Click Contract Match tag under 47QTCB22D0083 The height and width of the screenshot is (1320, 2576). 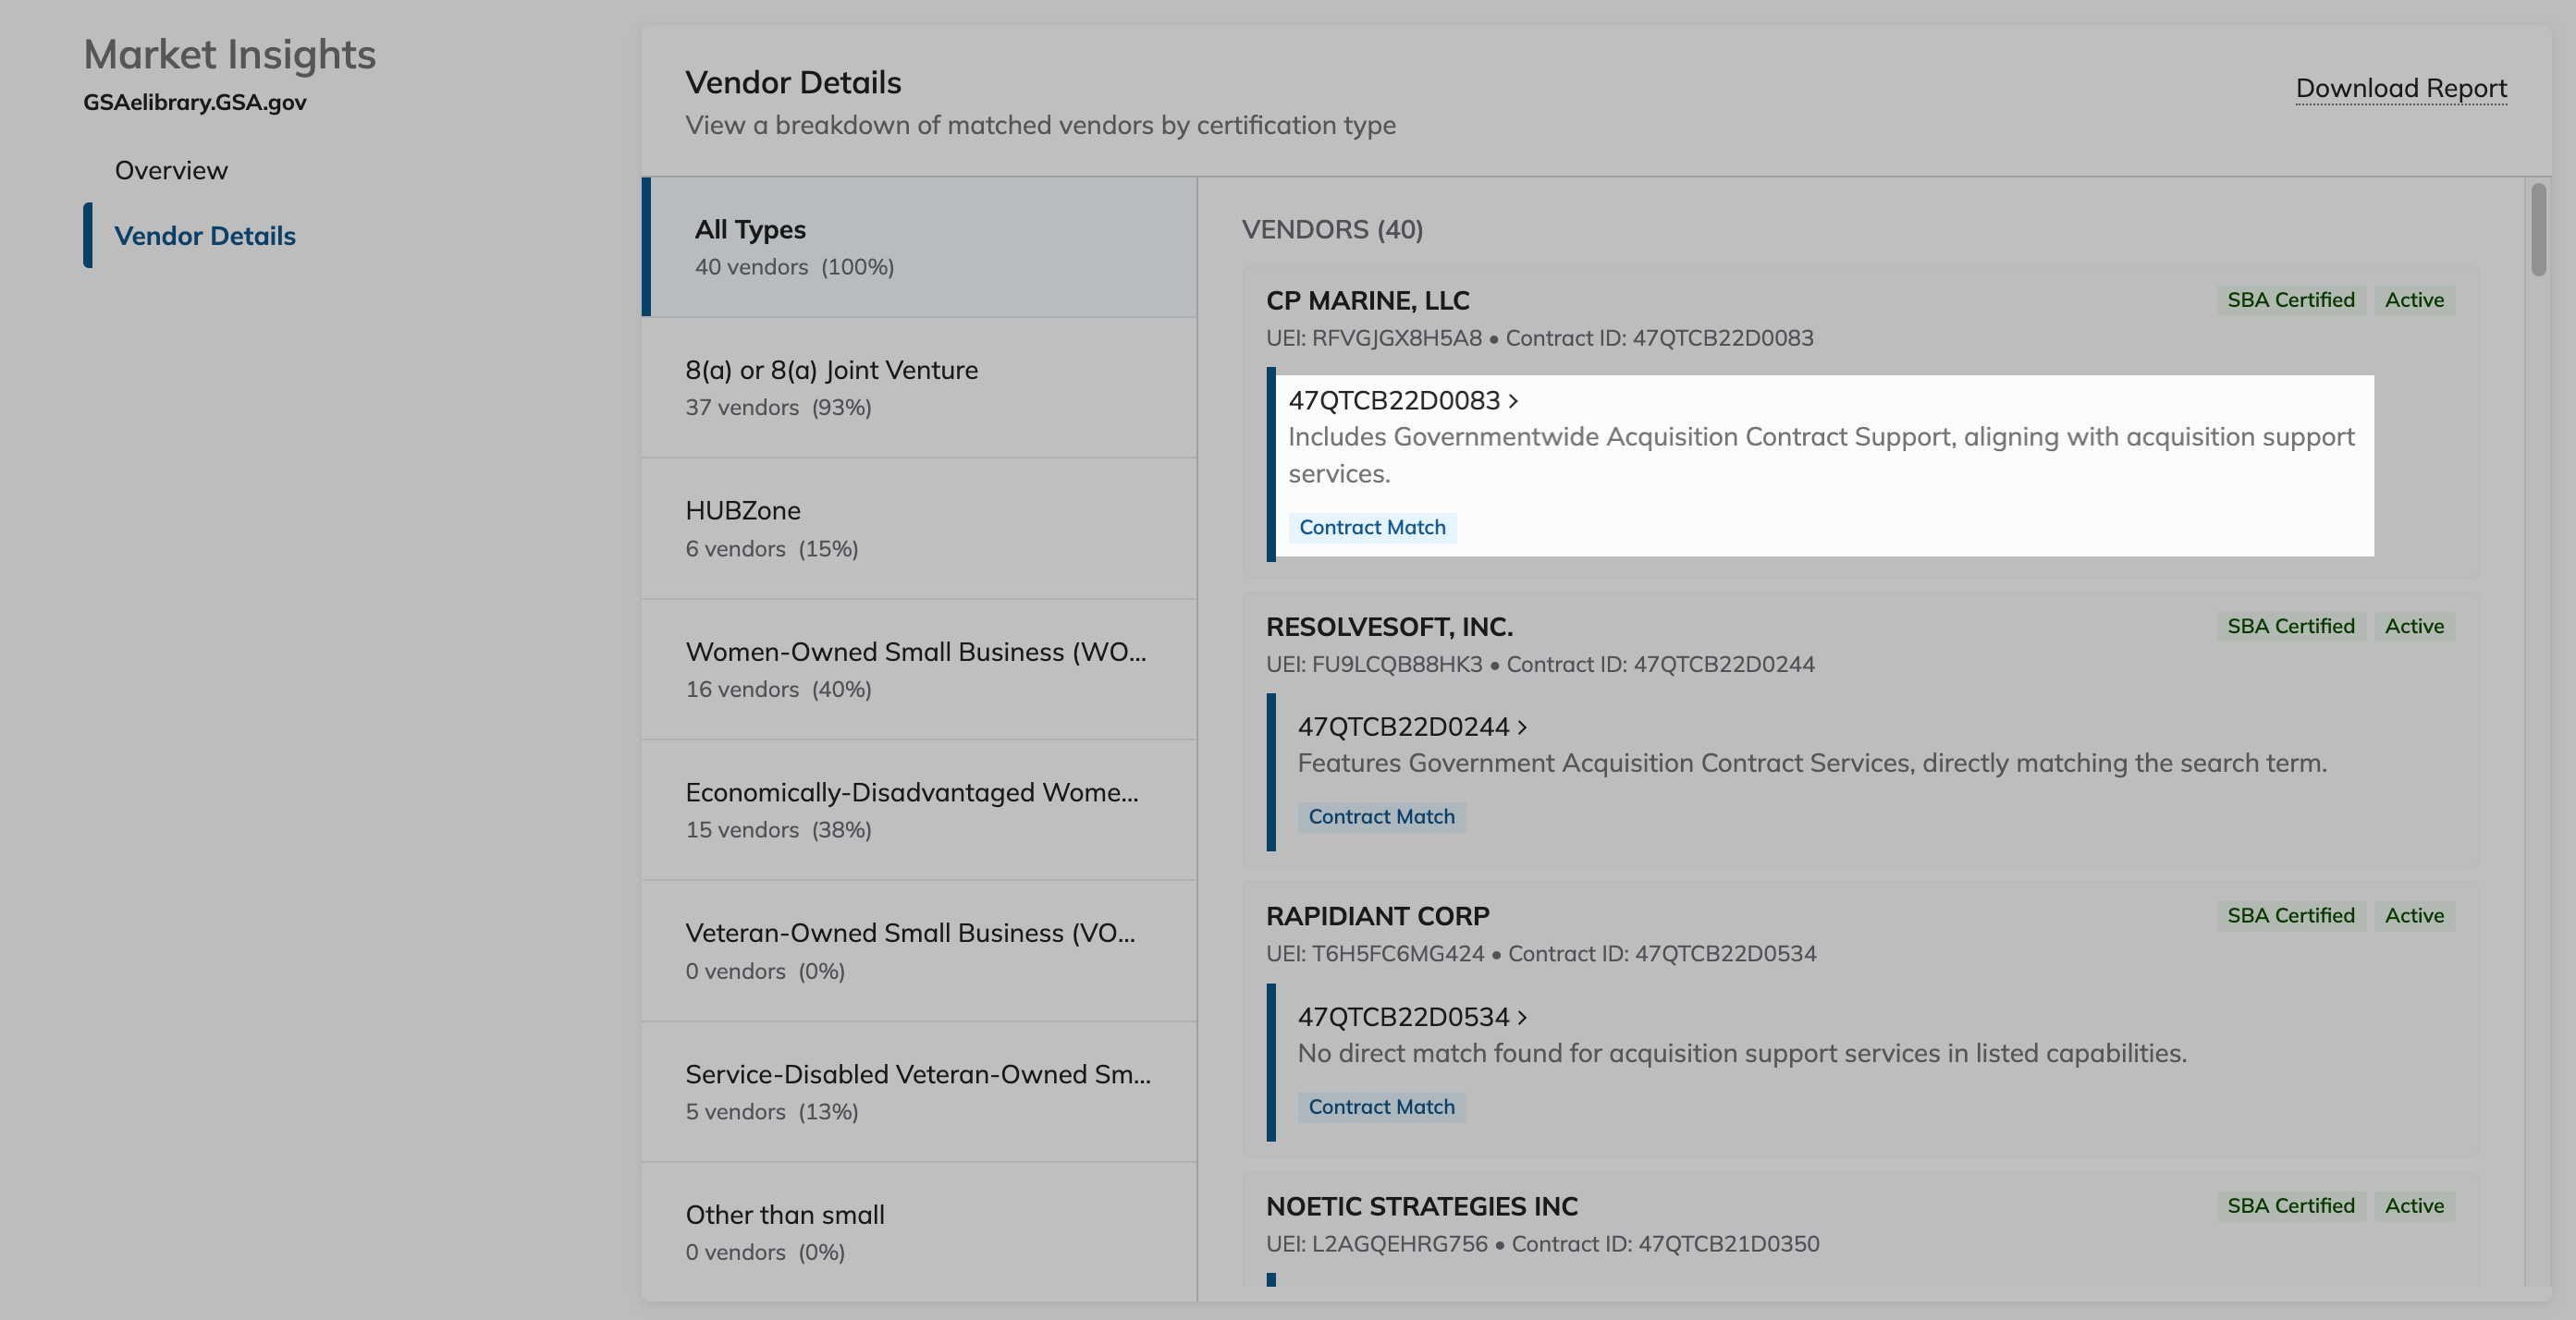click(x=1372, y=527)
